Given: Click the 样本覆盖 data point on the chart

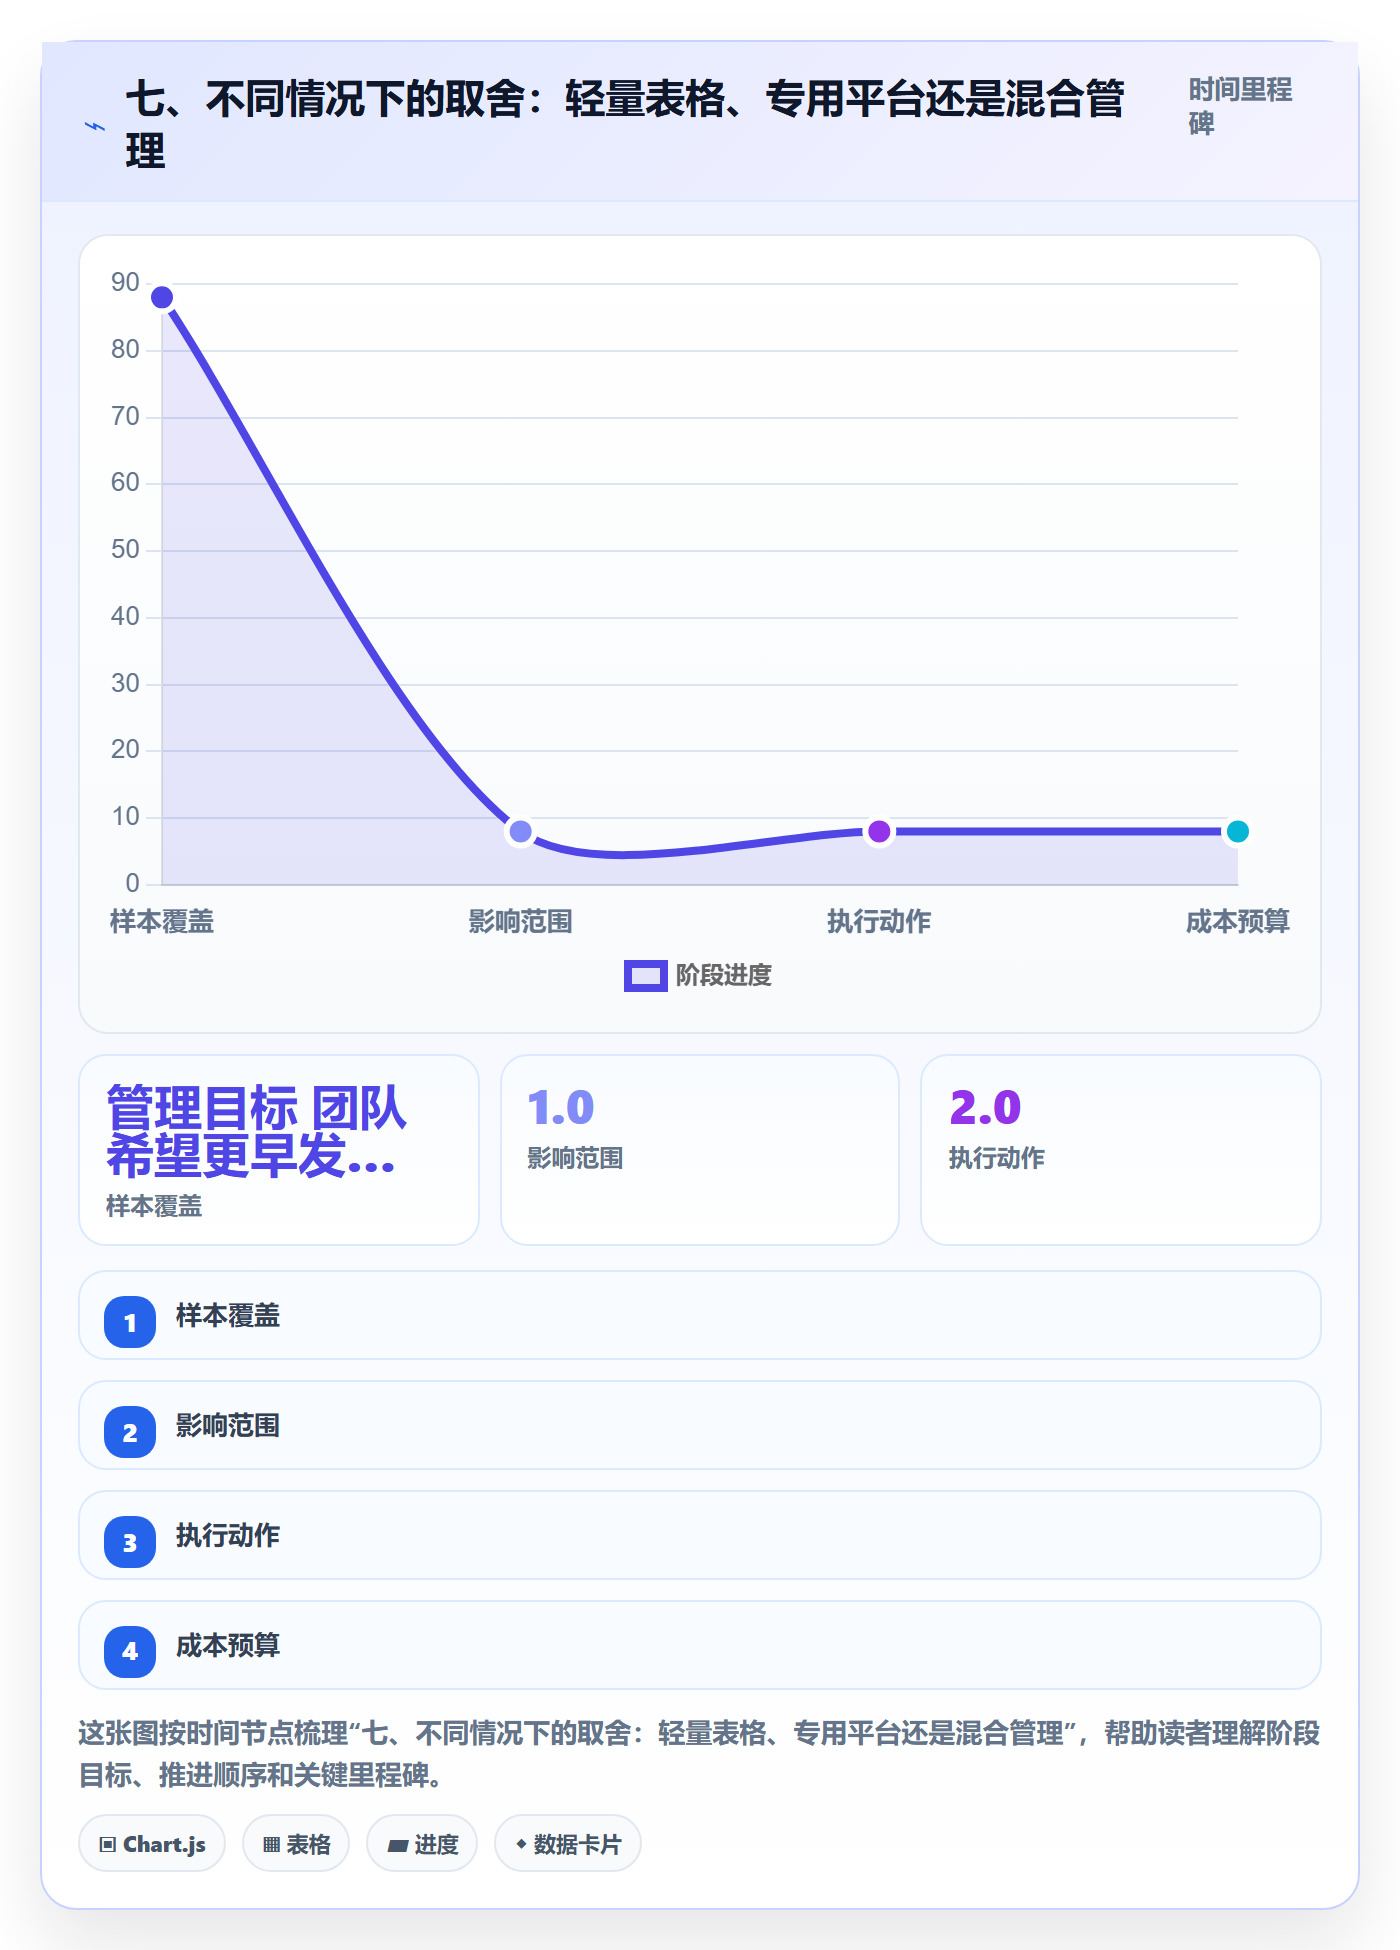Looking at the screenshot, I should click(x=162, y=297).
